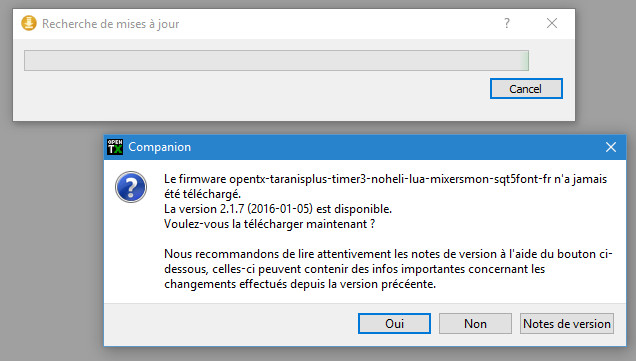Click the "Nous recommandons" paragraph text
The image size is (636, 361).
point(388,269)
